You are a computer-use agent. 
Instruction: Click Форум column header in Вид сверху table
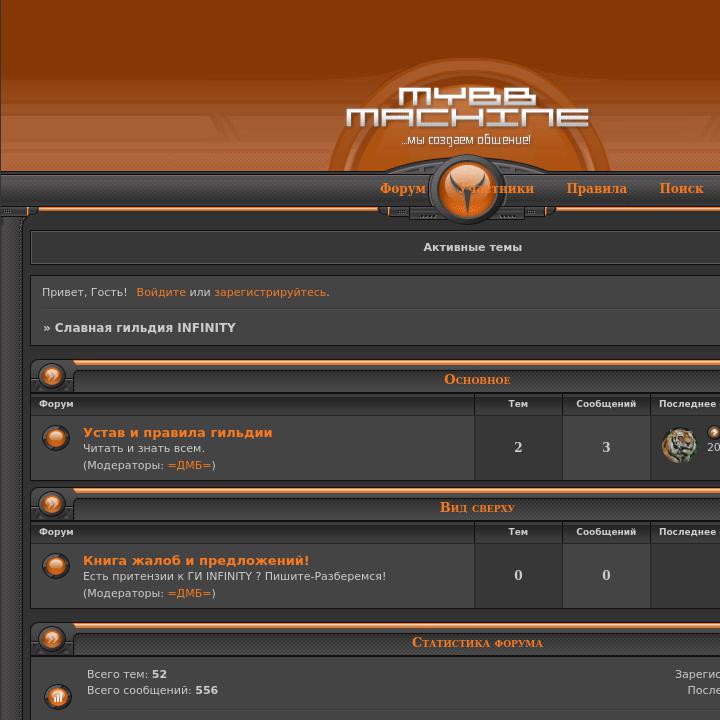tap(56, 531)
